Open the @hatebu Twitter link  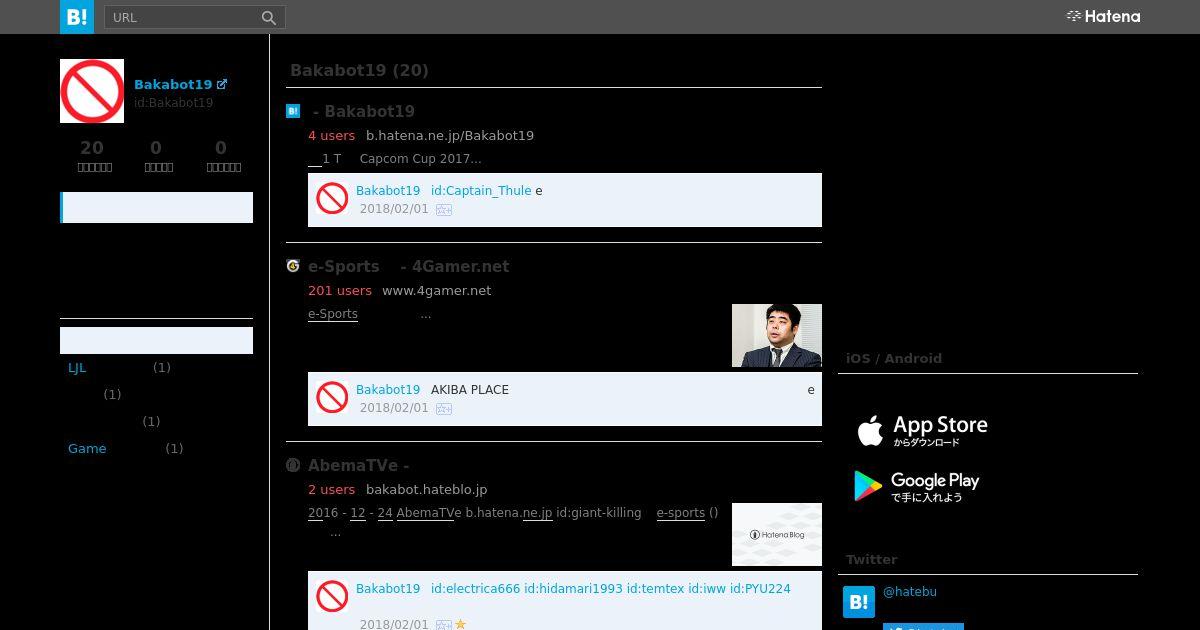coord(910,591)
